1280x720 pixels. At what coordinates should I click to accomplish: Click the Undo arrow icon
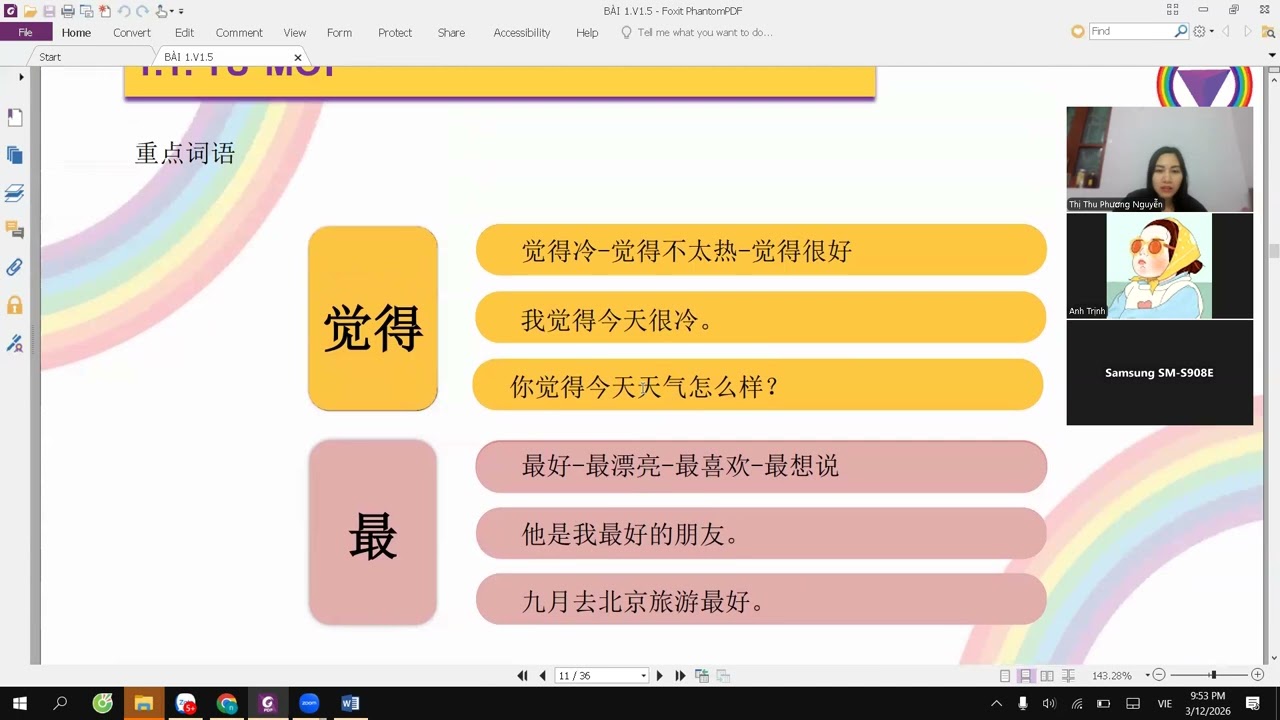[x=124, y=11]
